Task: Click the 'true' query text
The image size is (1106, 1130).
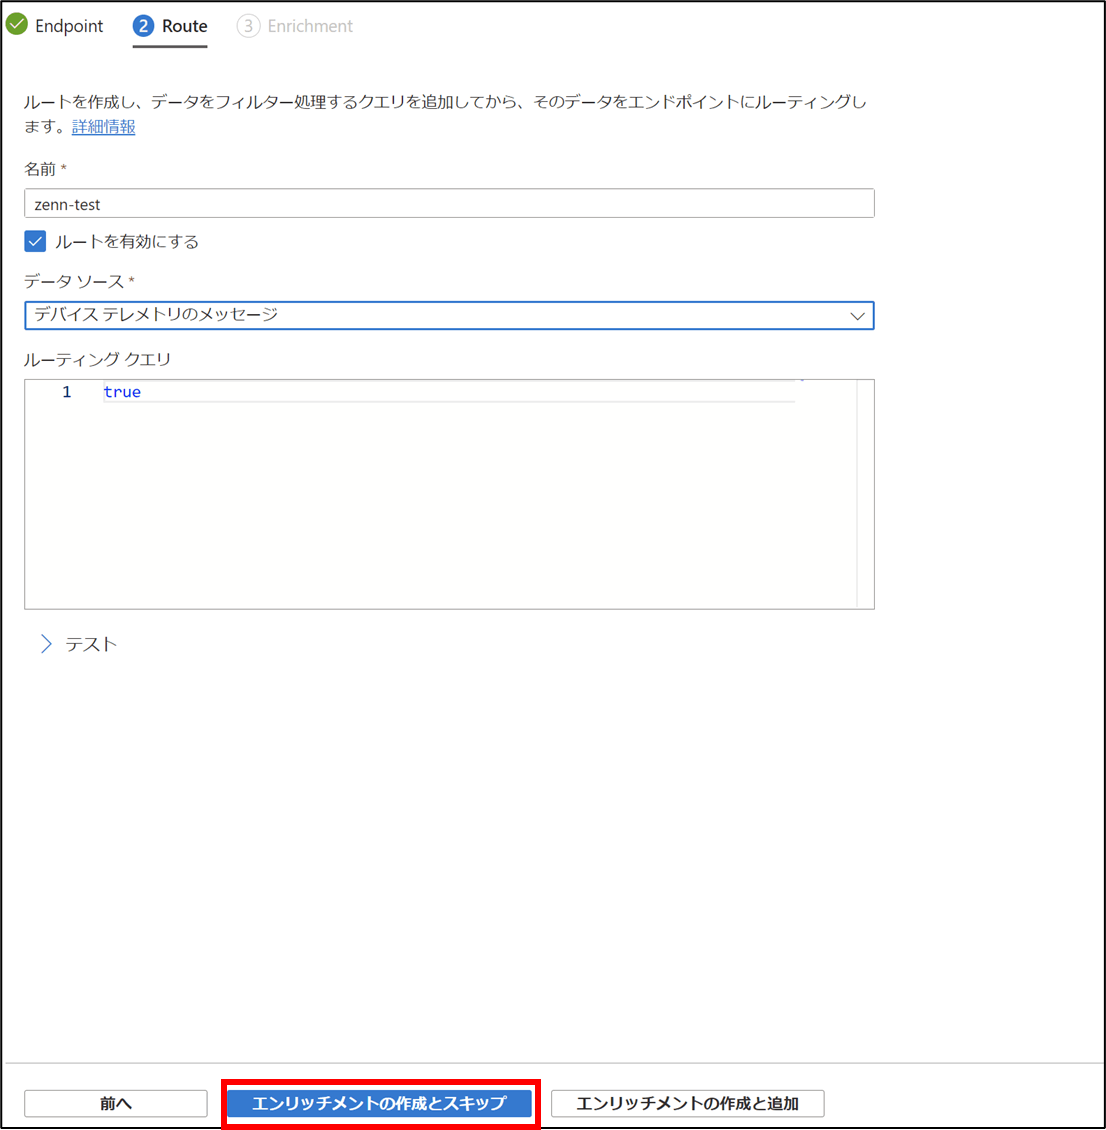Action: (122, 392)
